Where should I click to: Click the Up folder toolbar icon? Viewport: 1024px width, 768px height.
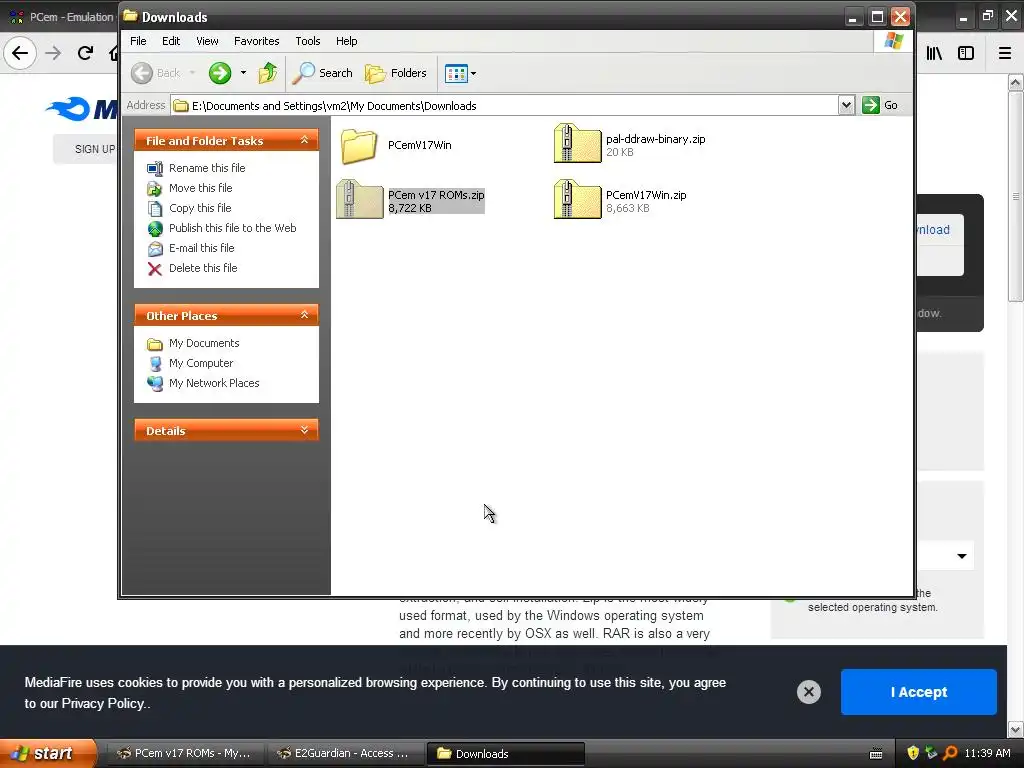click(x=268, y=73)
